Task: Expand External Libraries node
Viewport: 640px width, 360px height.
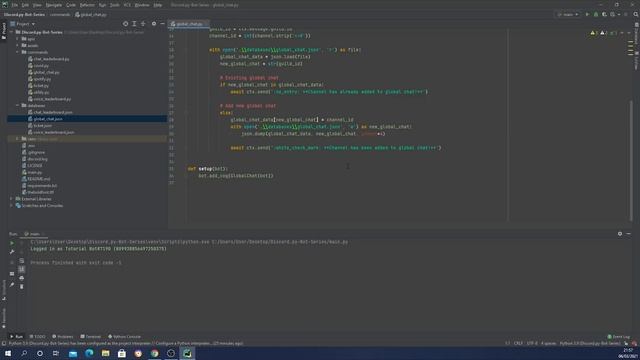Action: (12, 199)
